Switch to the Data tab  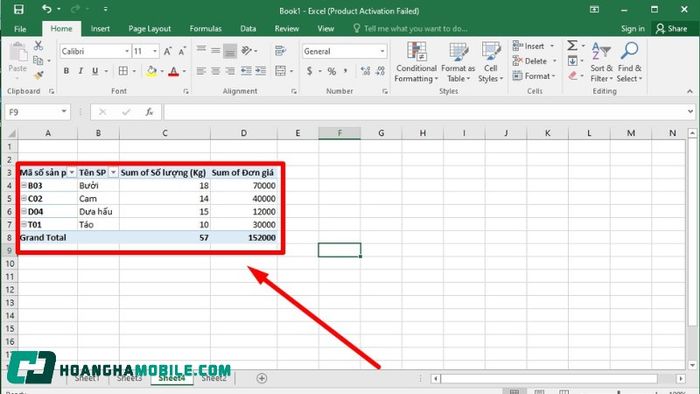click(248, 29)
